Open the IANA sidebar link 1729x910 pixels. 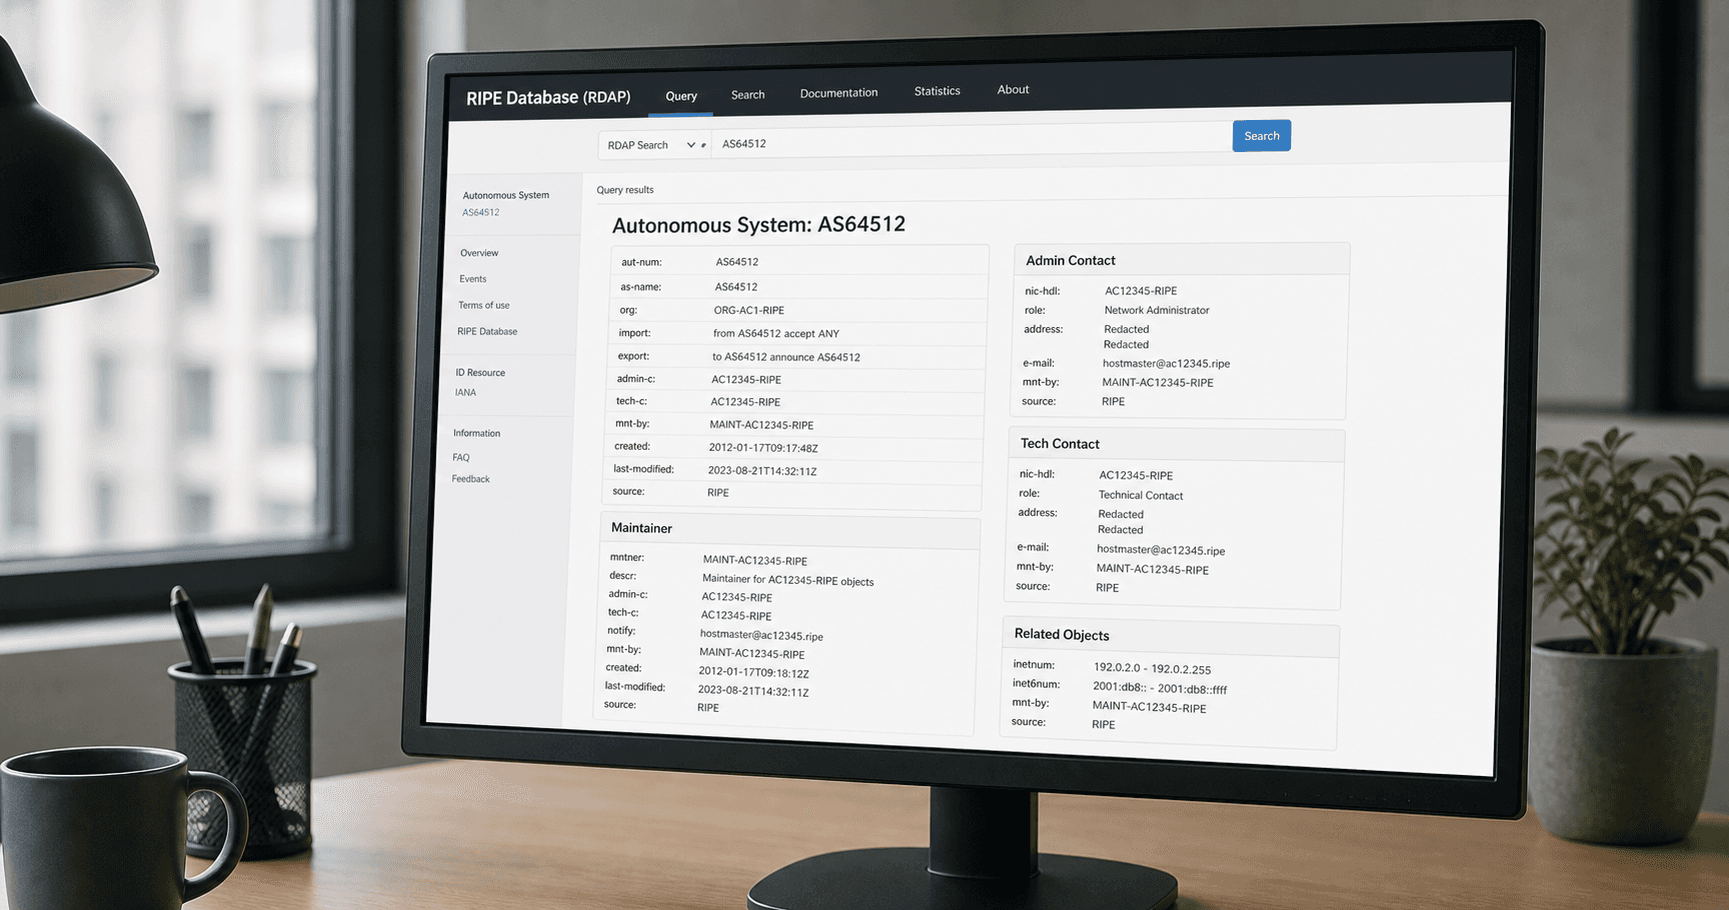click(x=465, y=393)
